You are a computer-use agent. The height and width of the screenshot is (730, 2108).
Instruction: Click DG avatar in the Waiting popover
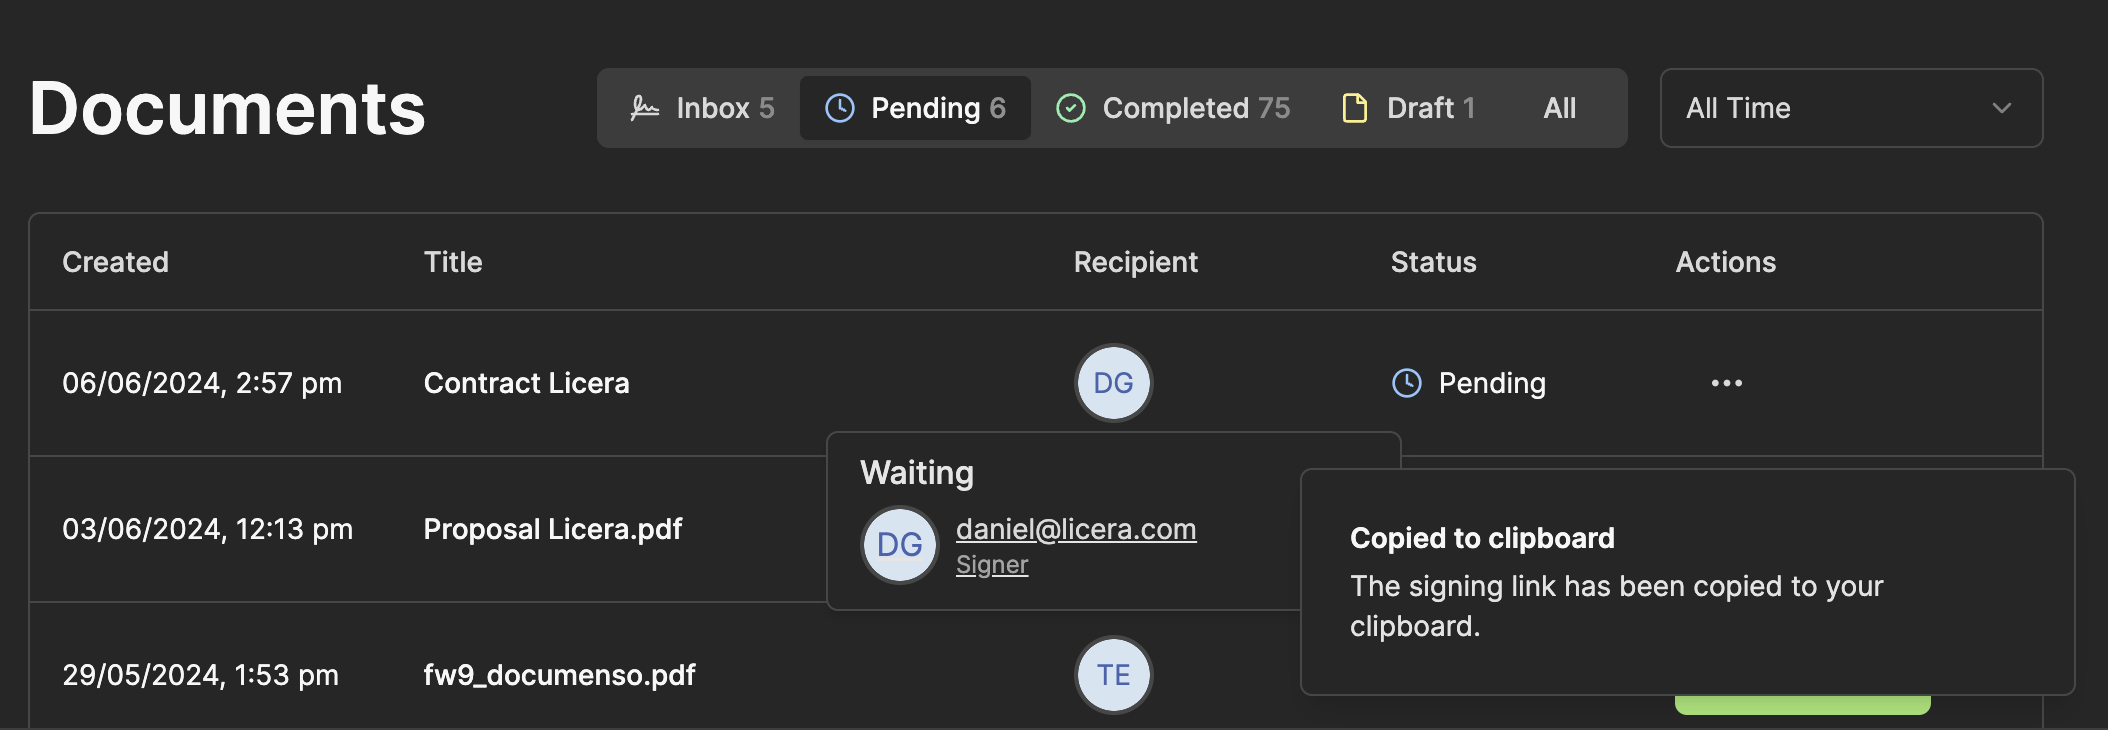click(x=899, y=545)
